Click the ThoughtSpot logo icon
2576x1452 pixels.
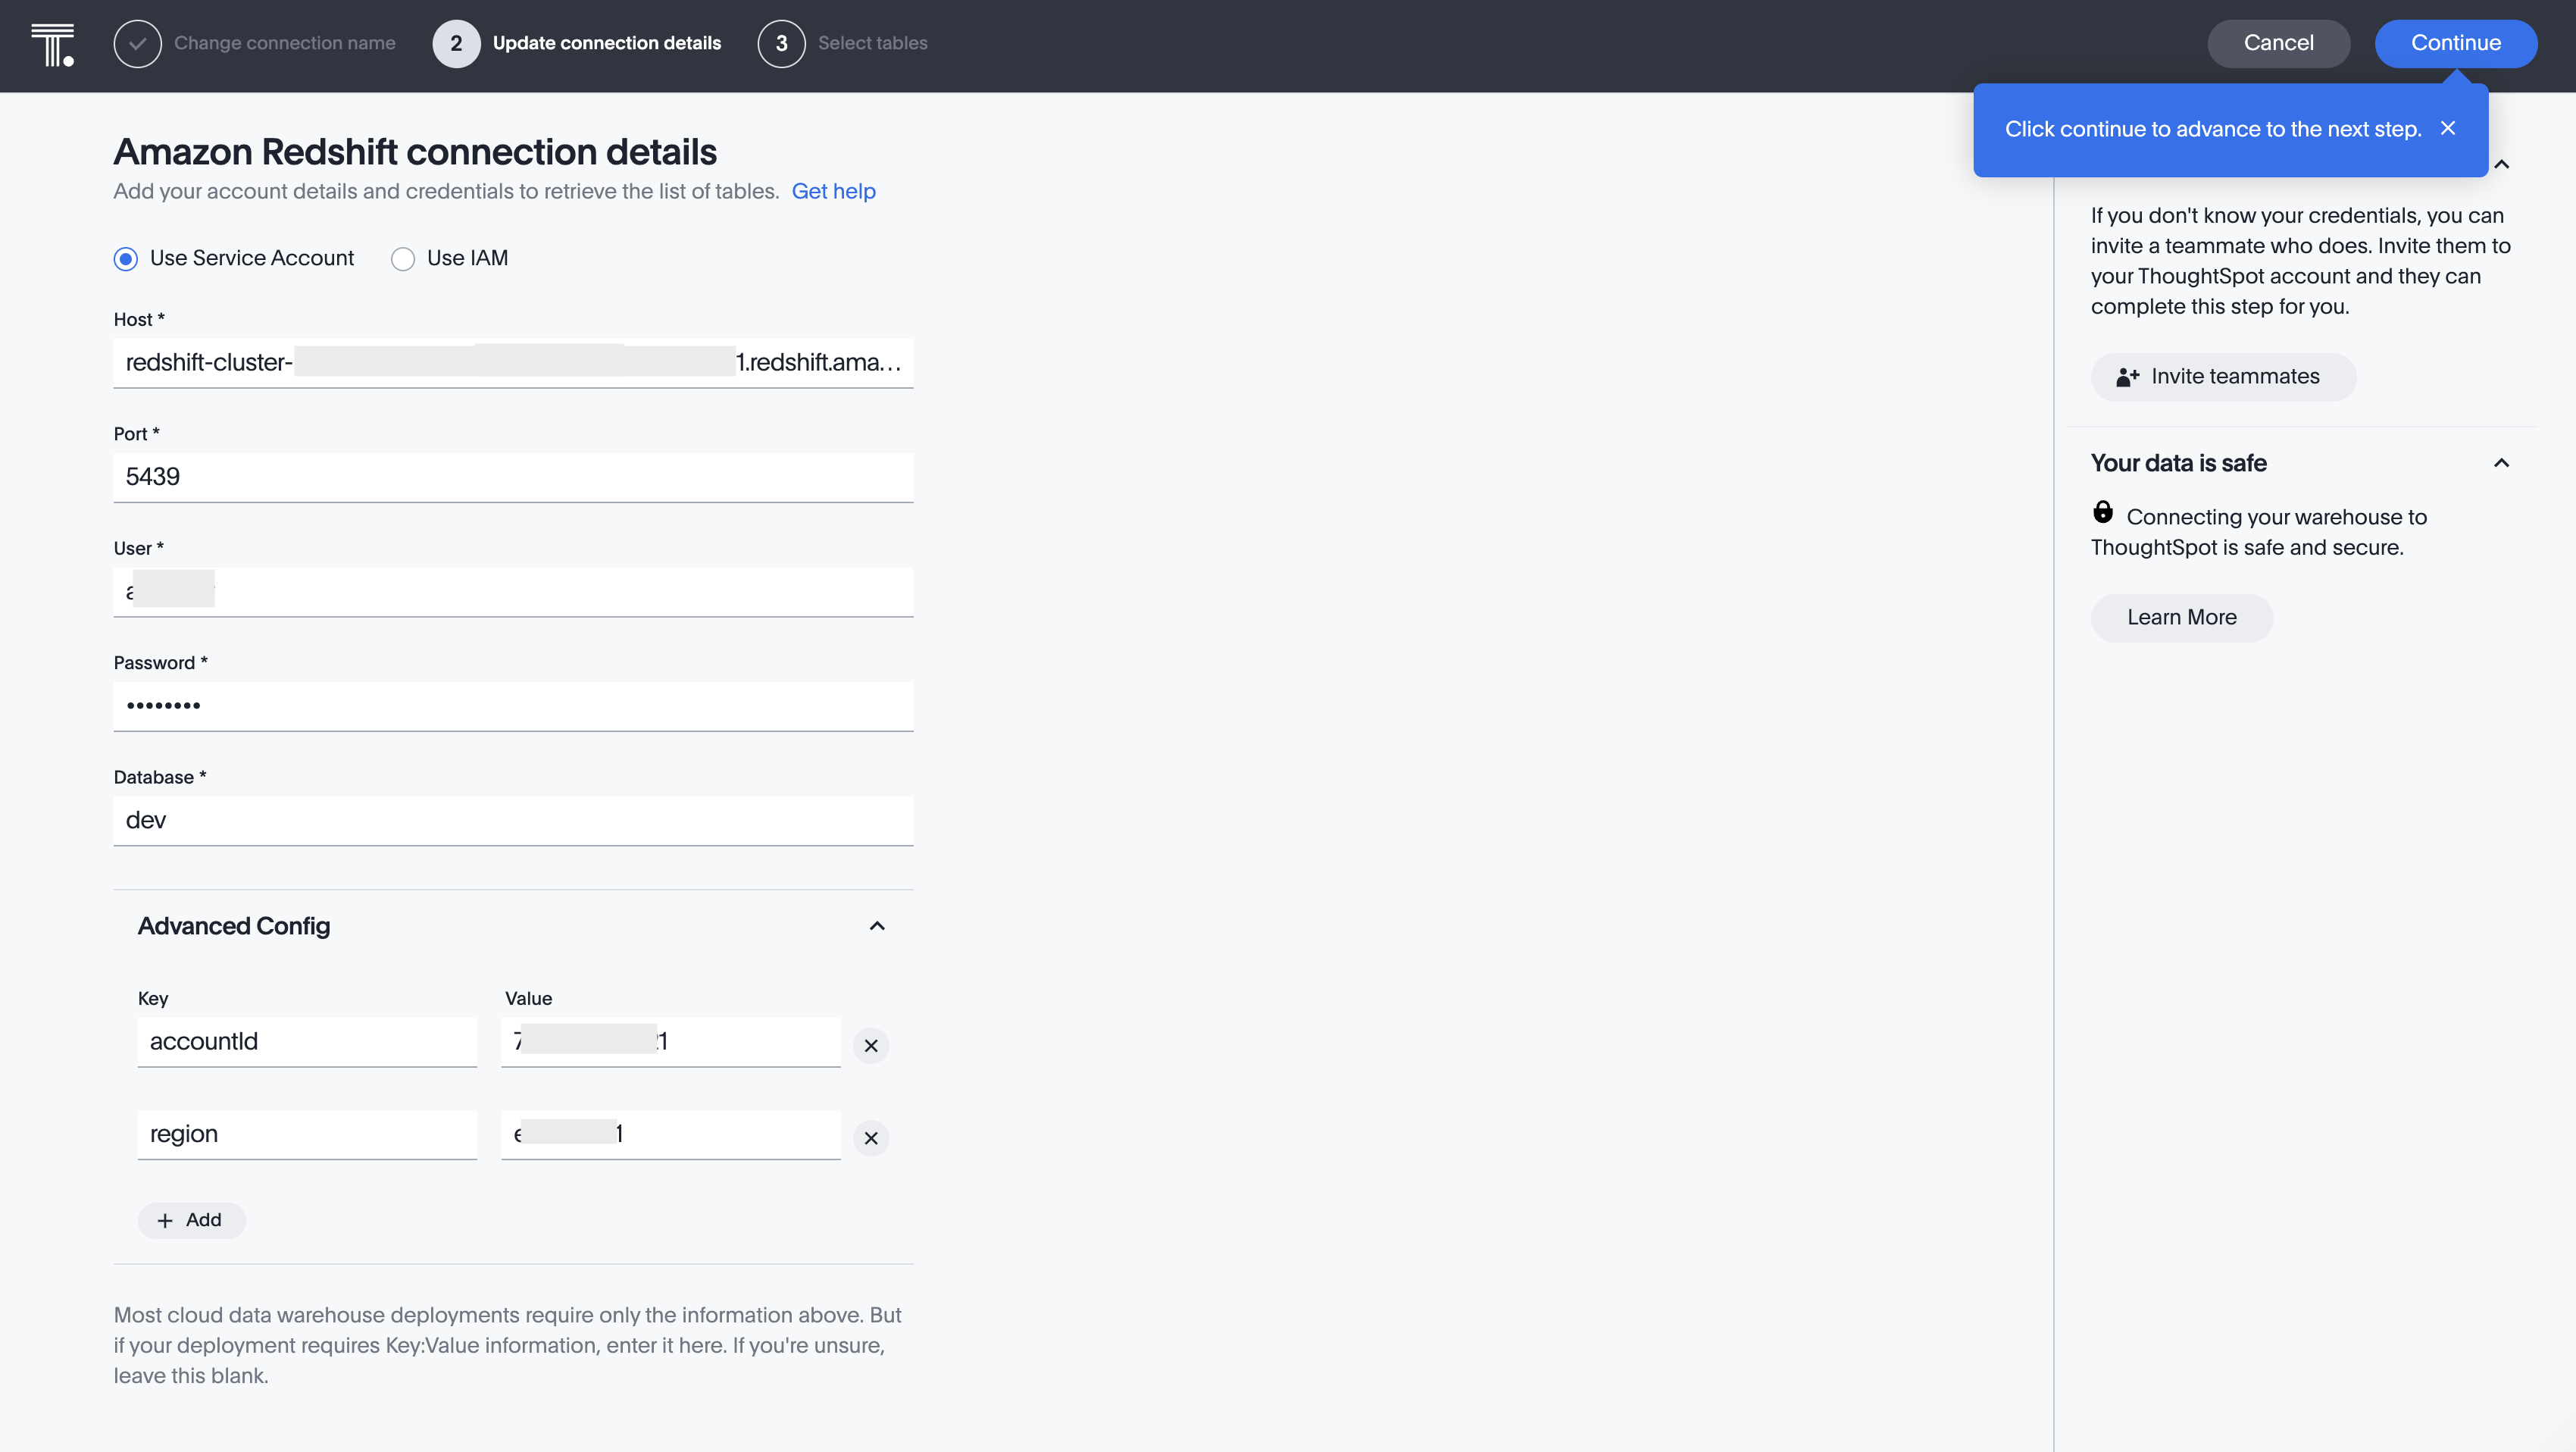tap(52, 44)
